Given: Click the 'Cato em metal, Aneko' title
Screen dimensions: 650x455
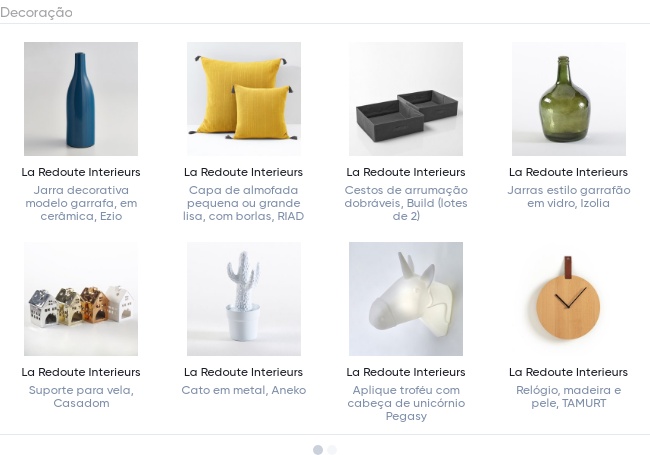Looking at the screenshot, I should point(244,390).
